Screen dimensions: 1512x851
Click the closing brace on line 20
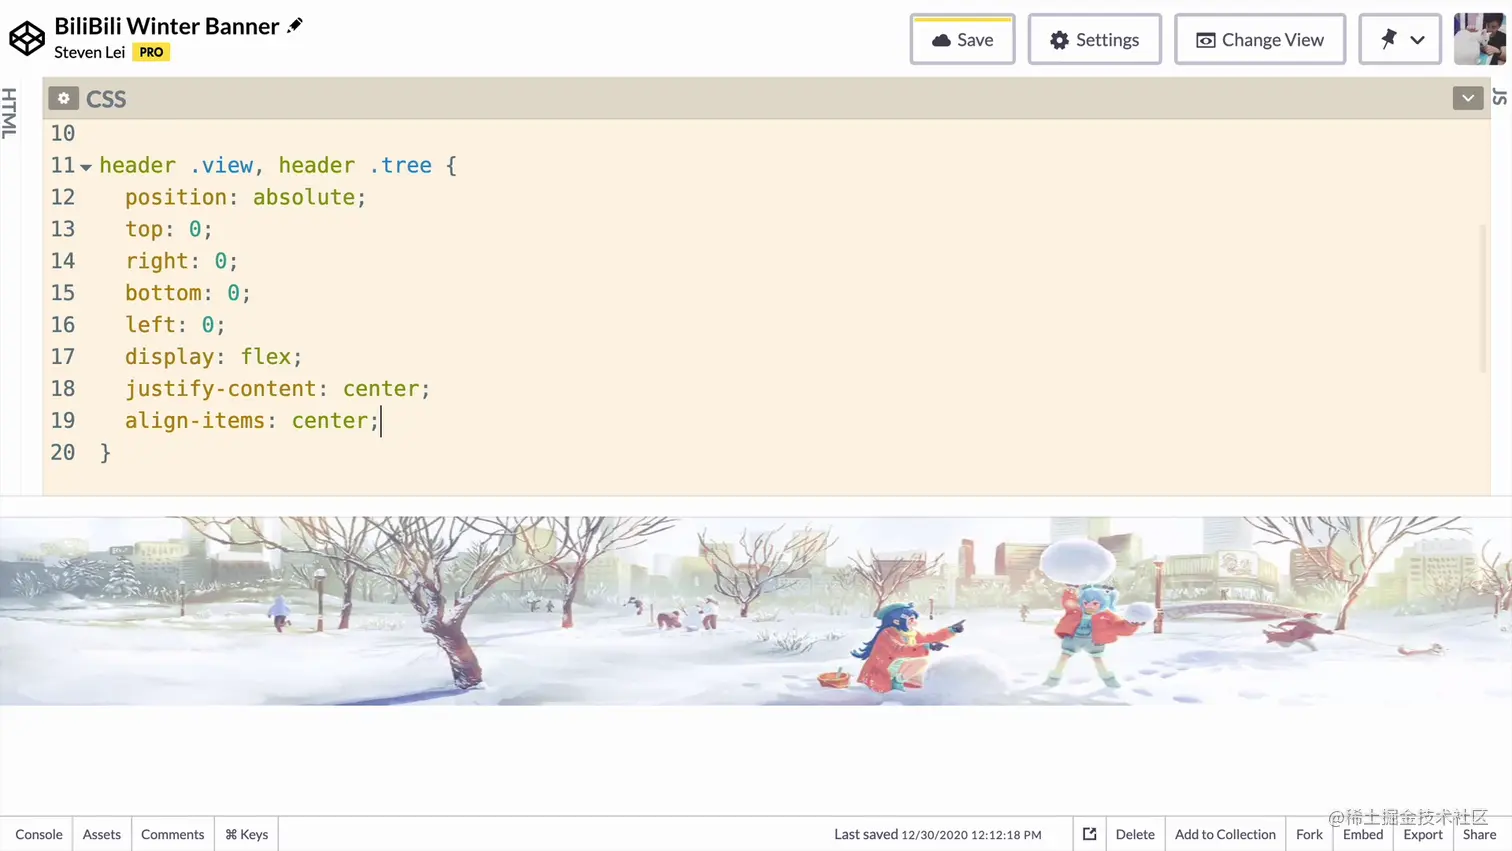click(105, 452)
